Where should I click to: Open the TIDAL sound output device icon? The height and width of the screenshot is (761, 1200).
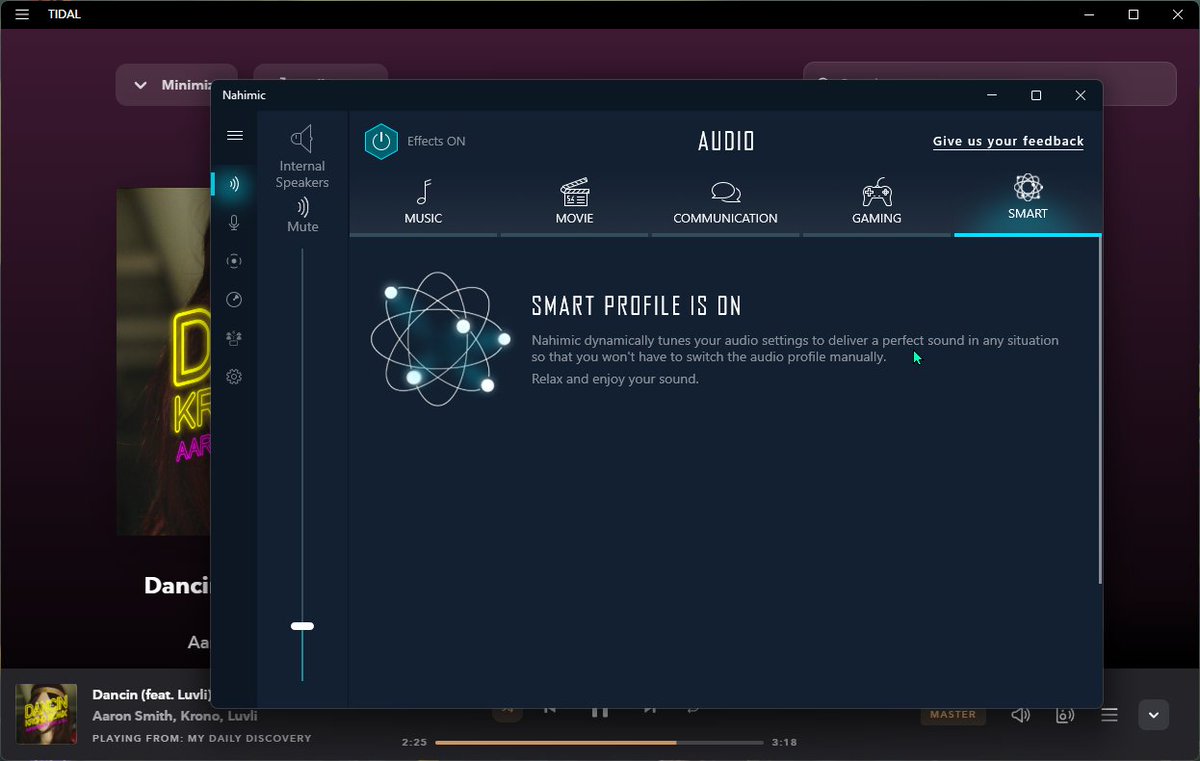pos(1065,715)
